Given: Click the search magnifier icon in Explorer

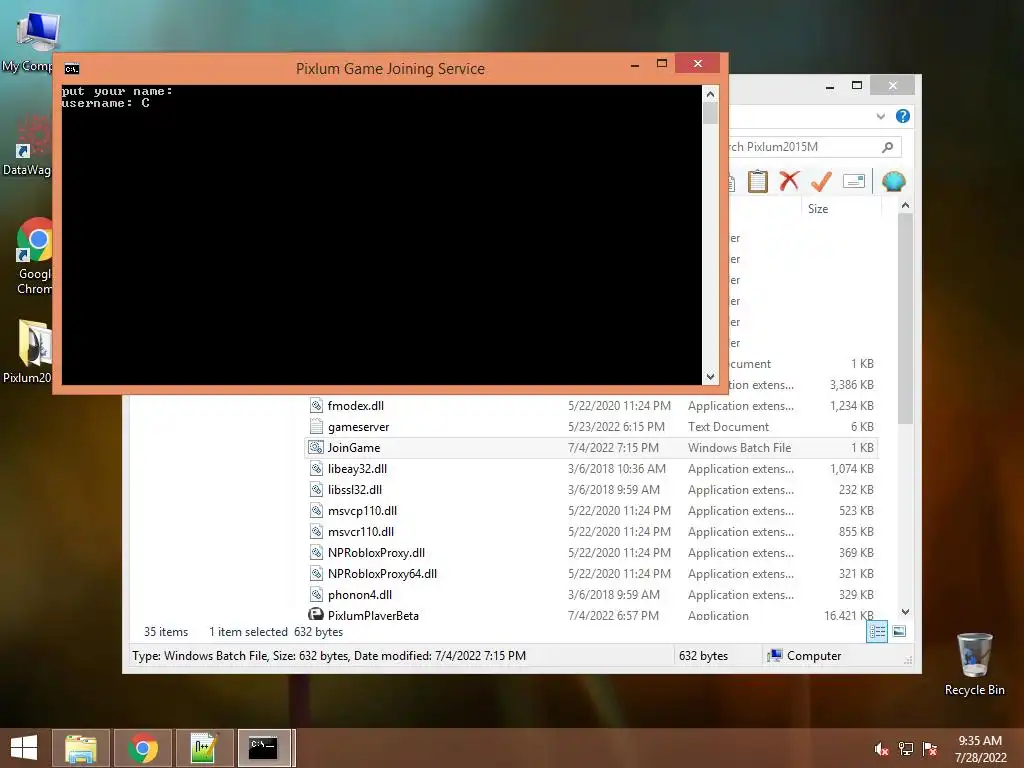Looking at the screenshot, I should (888, 147).
